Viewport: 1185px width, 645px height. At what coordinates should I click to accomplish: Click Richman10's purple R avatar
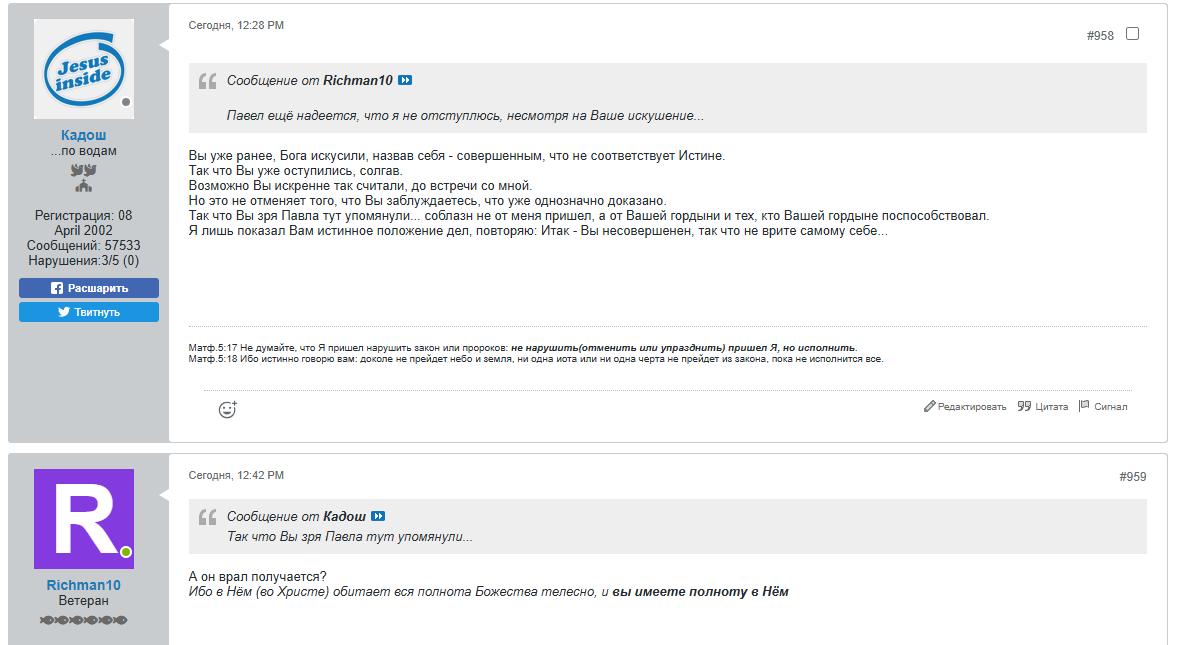tap(83, 518)
